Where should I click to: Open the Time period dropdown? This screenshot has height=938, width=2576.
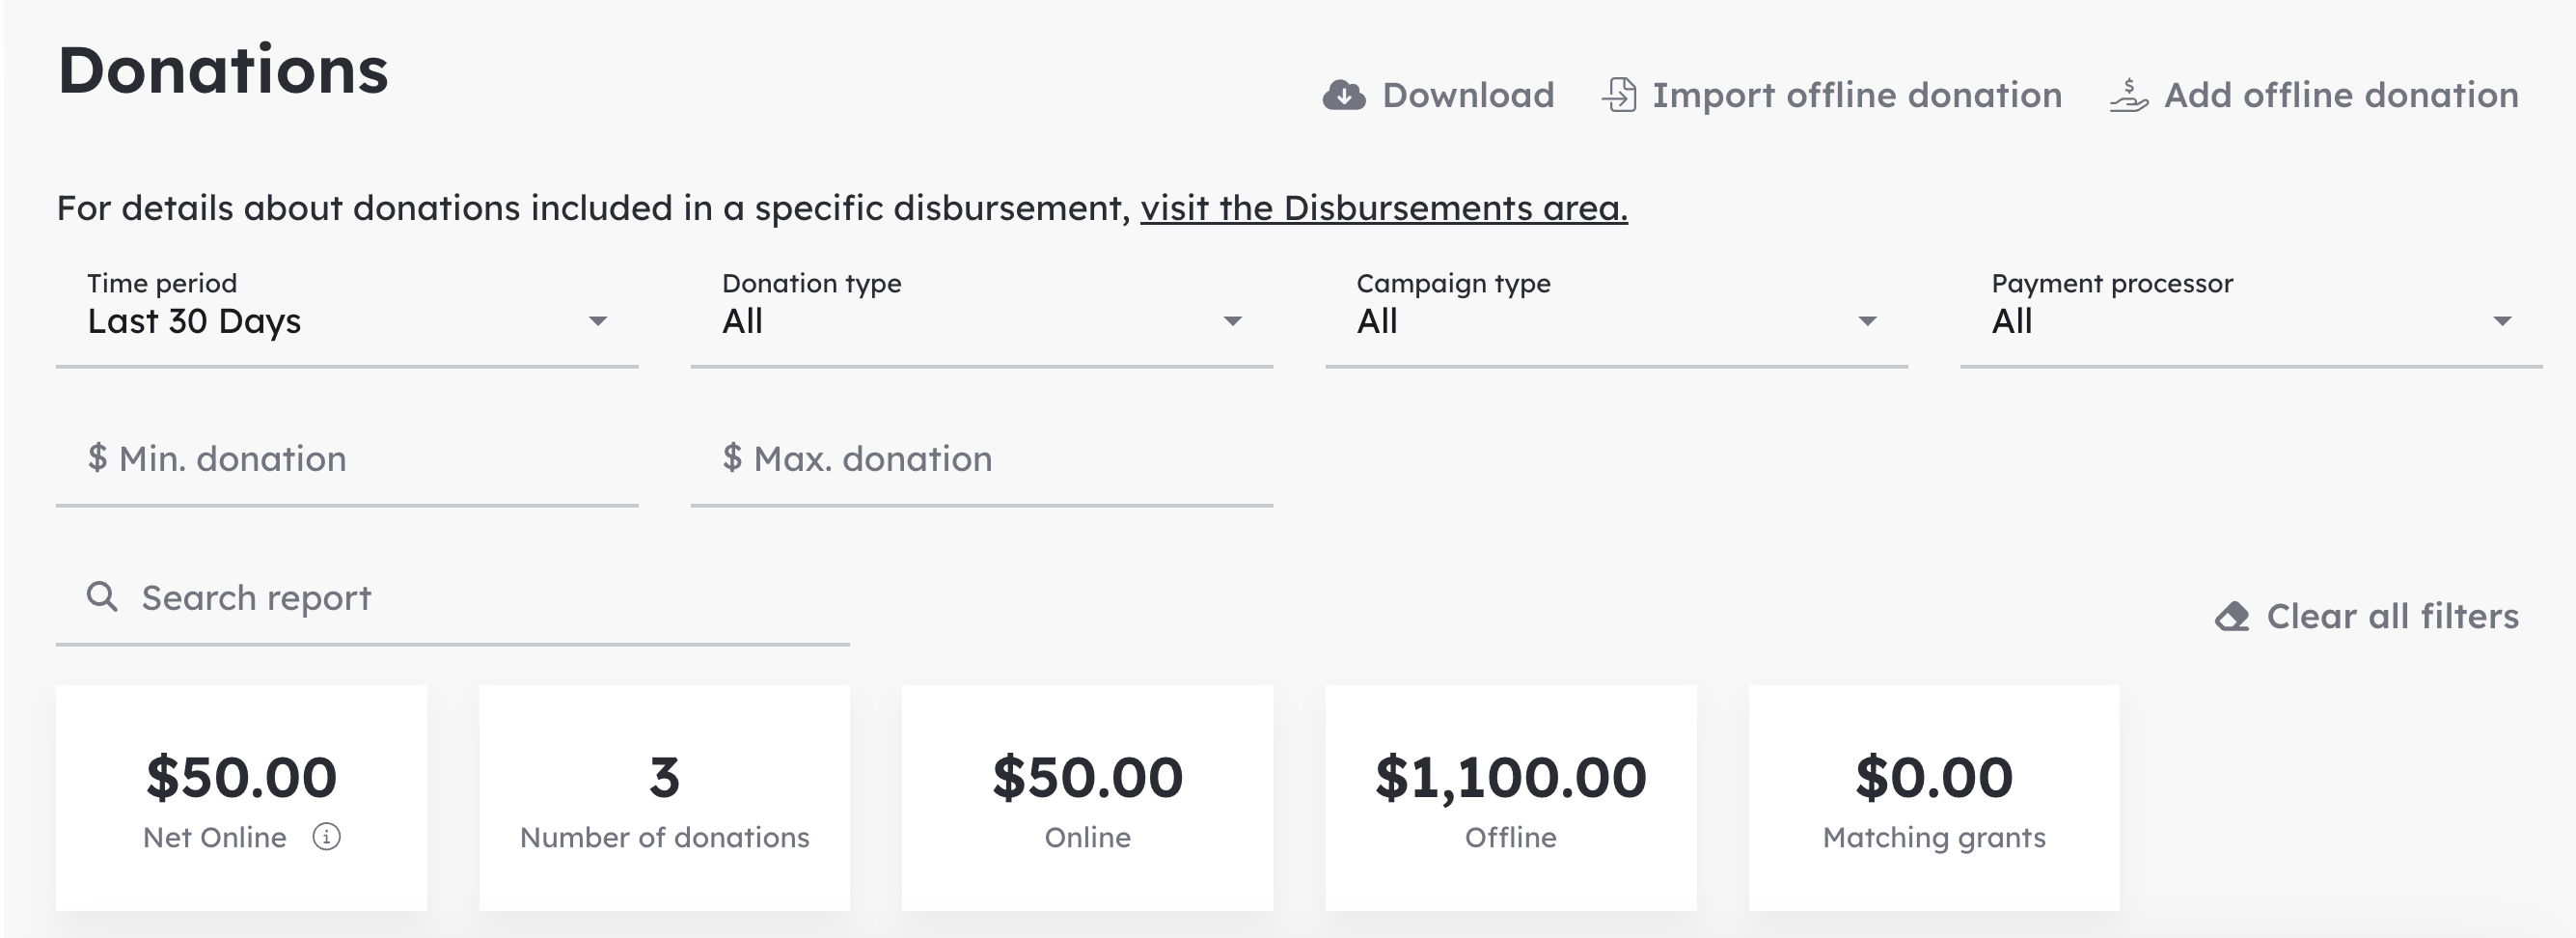point(347,313)
